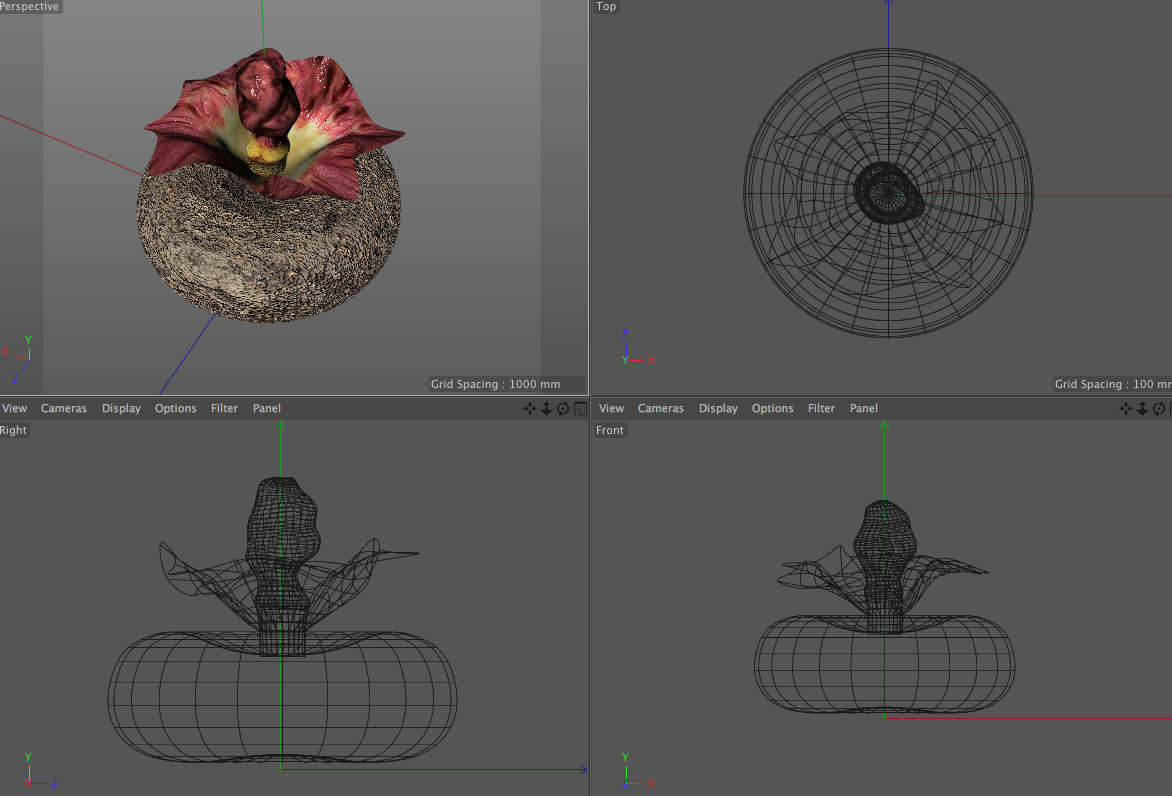
Task: Open the Filter menu in the Right viewport
Action: pos(224,408)
